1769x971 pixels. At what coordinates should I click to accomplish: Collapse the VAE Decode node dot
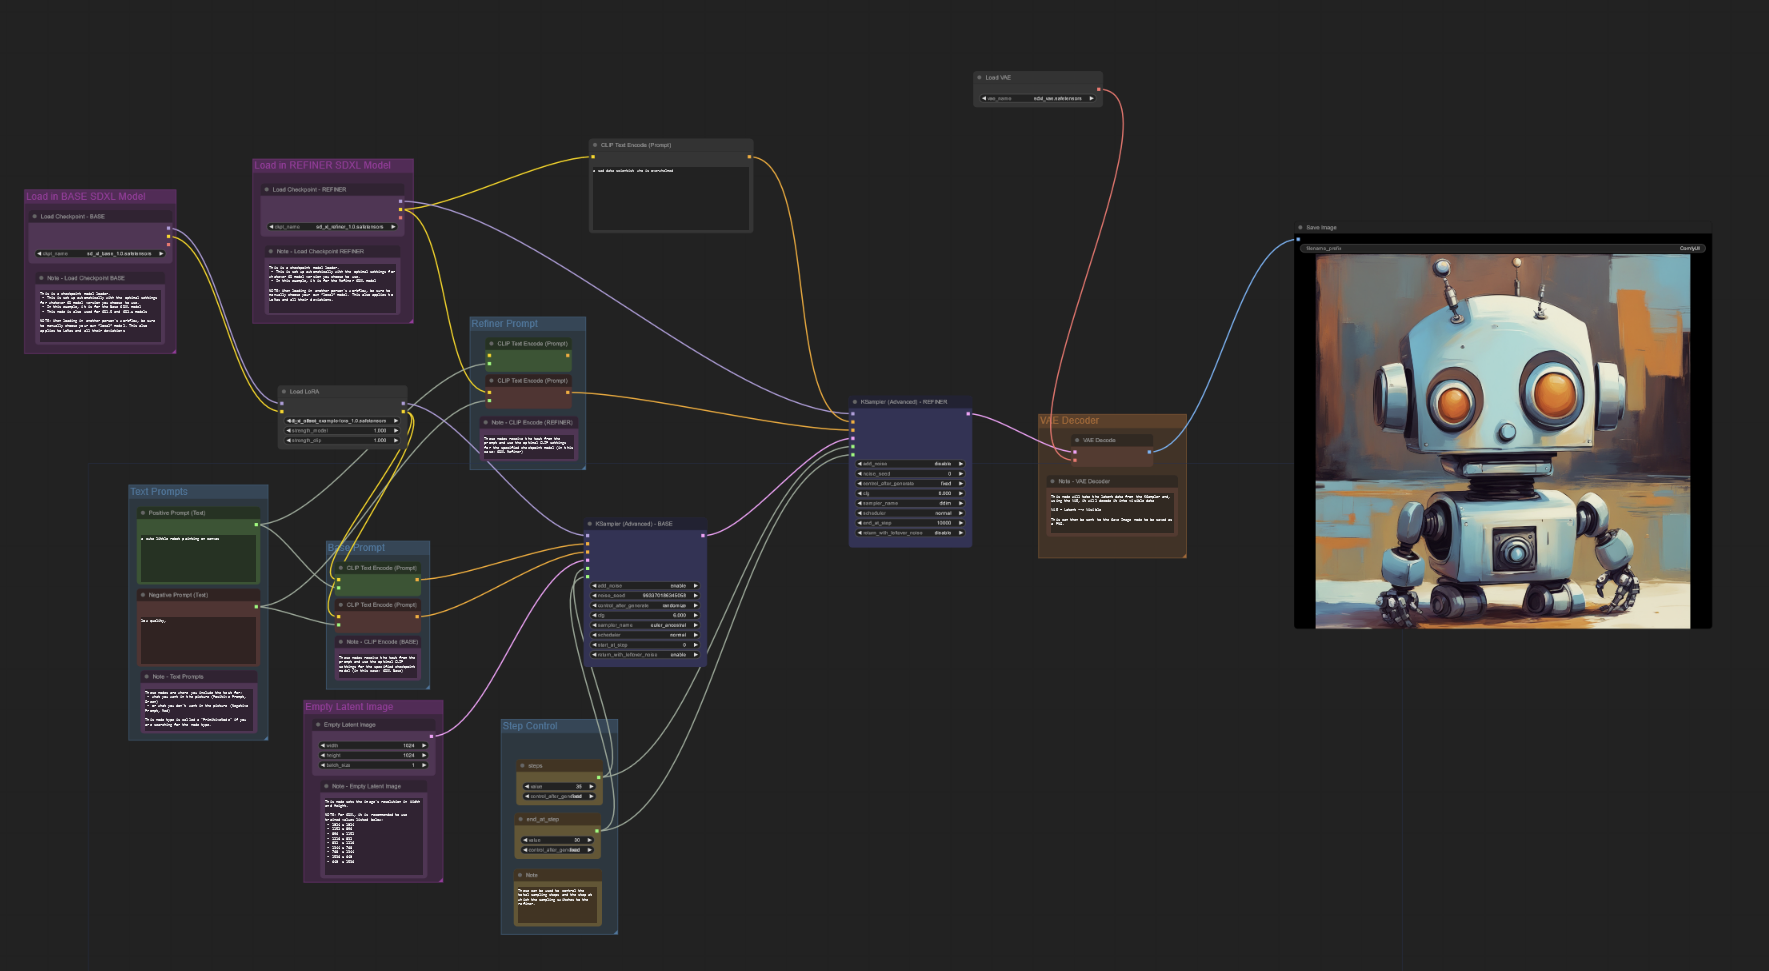tap(1077, 440)
